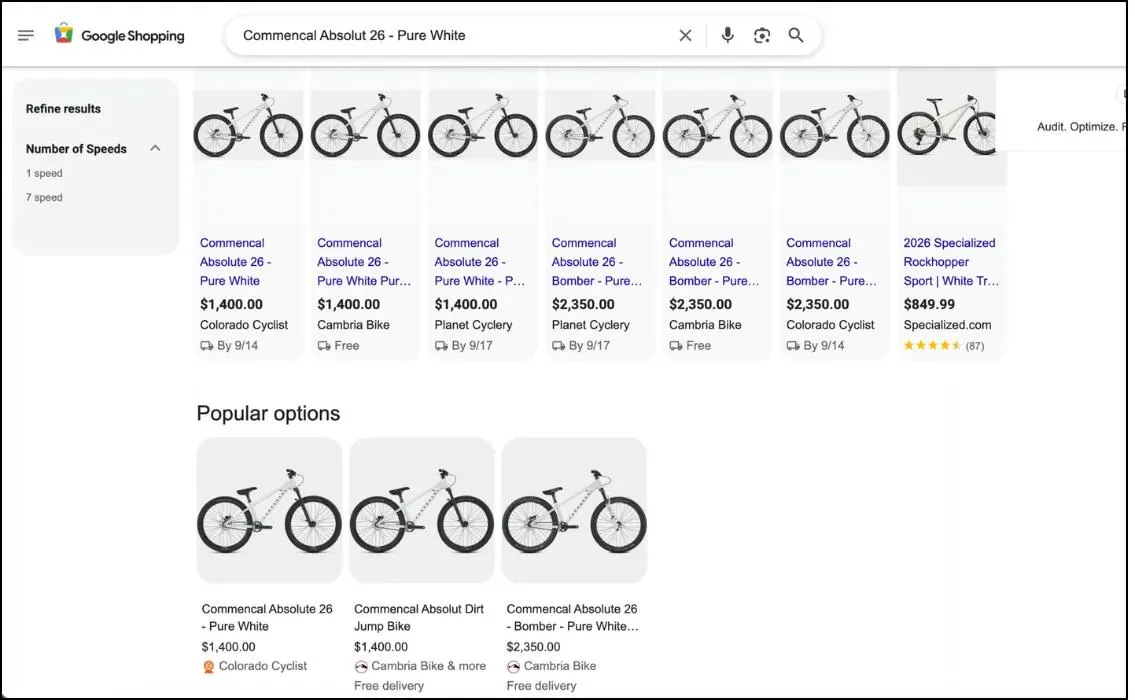Image resolution: width=1135 pixels, height=700 pixels.
Task: Click Cambria Bike & more store icon
Action: [x=361, y=667]
